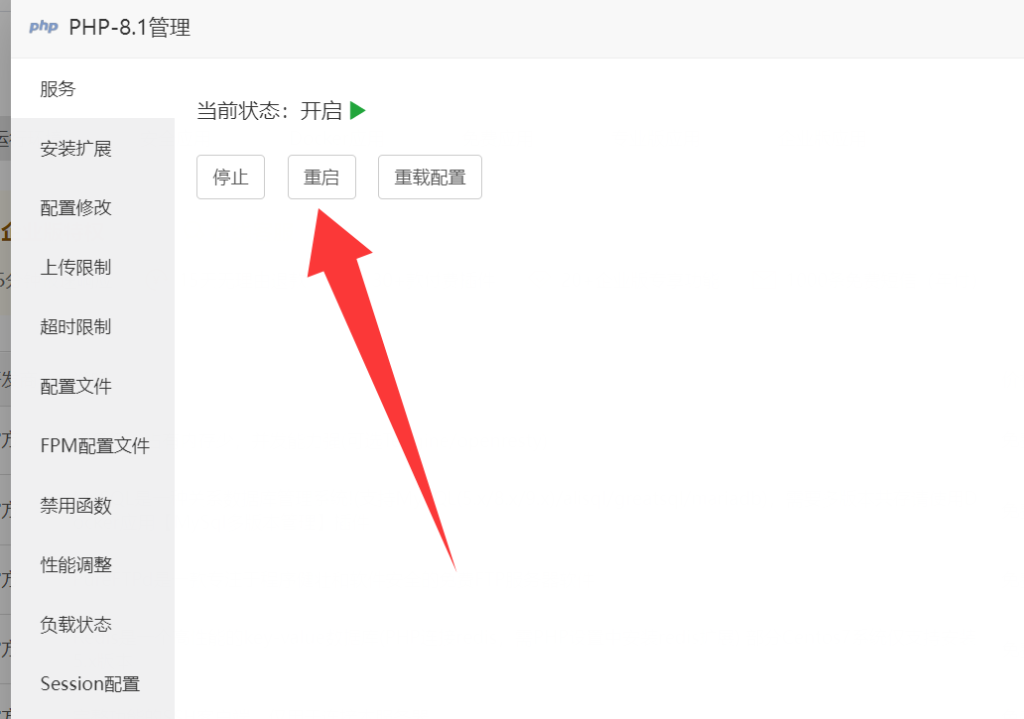Switch to 性能调整 settings
The height and width of the screenshot is (719, 1024).
[x=93, y=565]
